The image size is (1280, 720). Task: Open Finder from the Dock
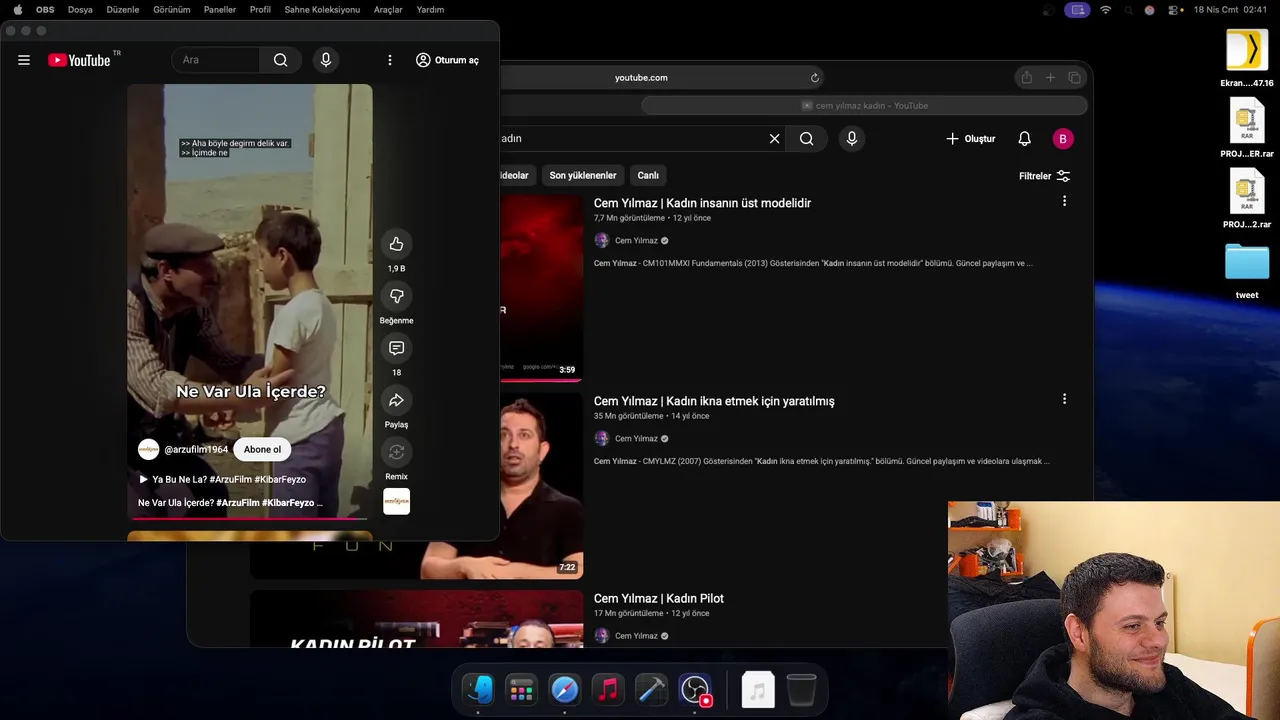(x=478, y=690)
